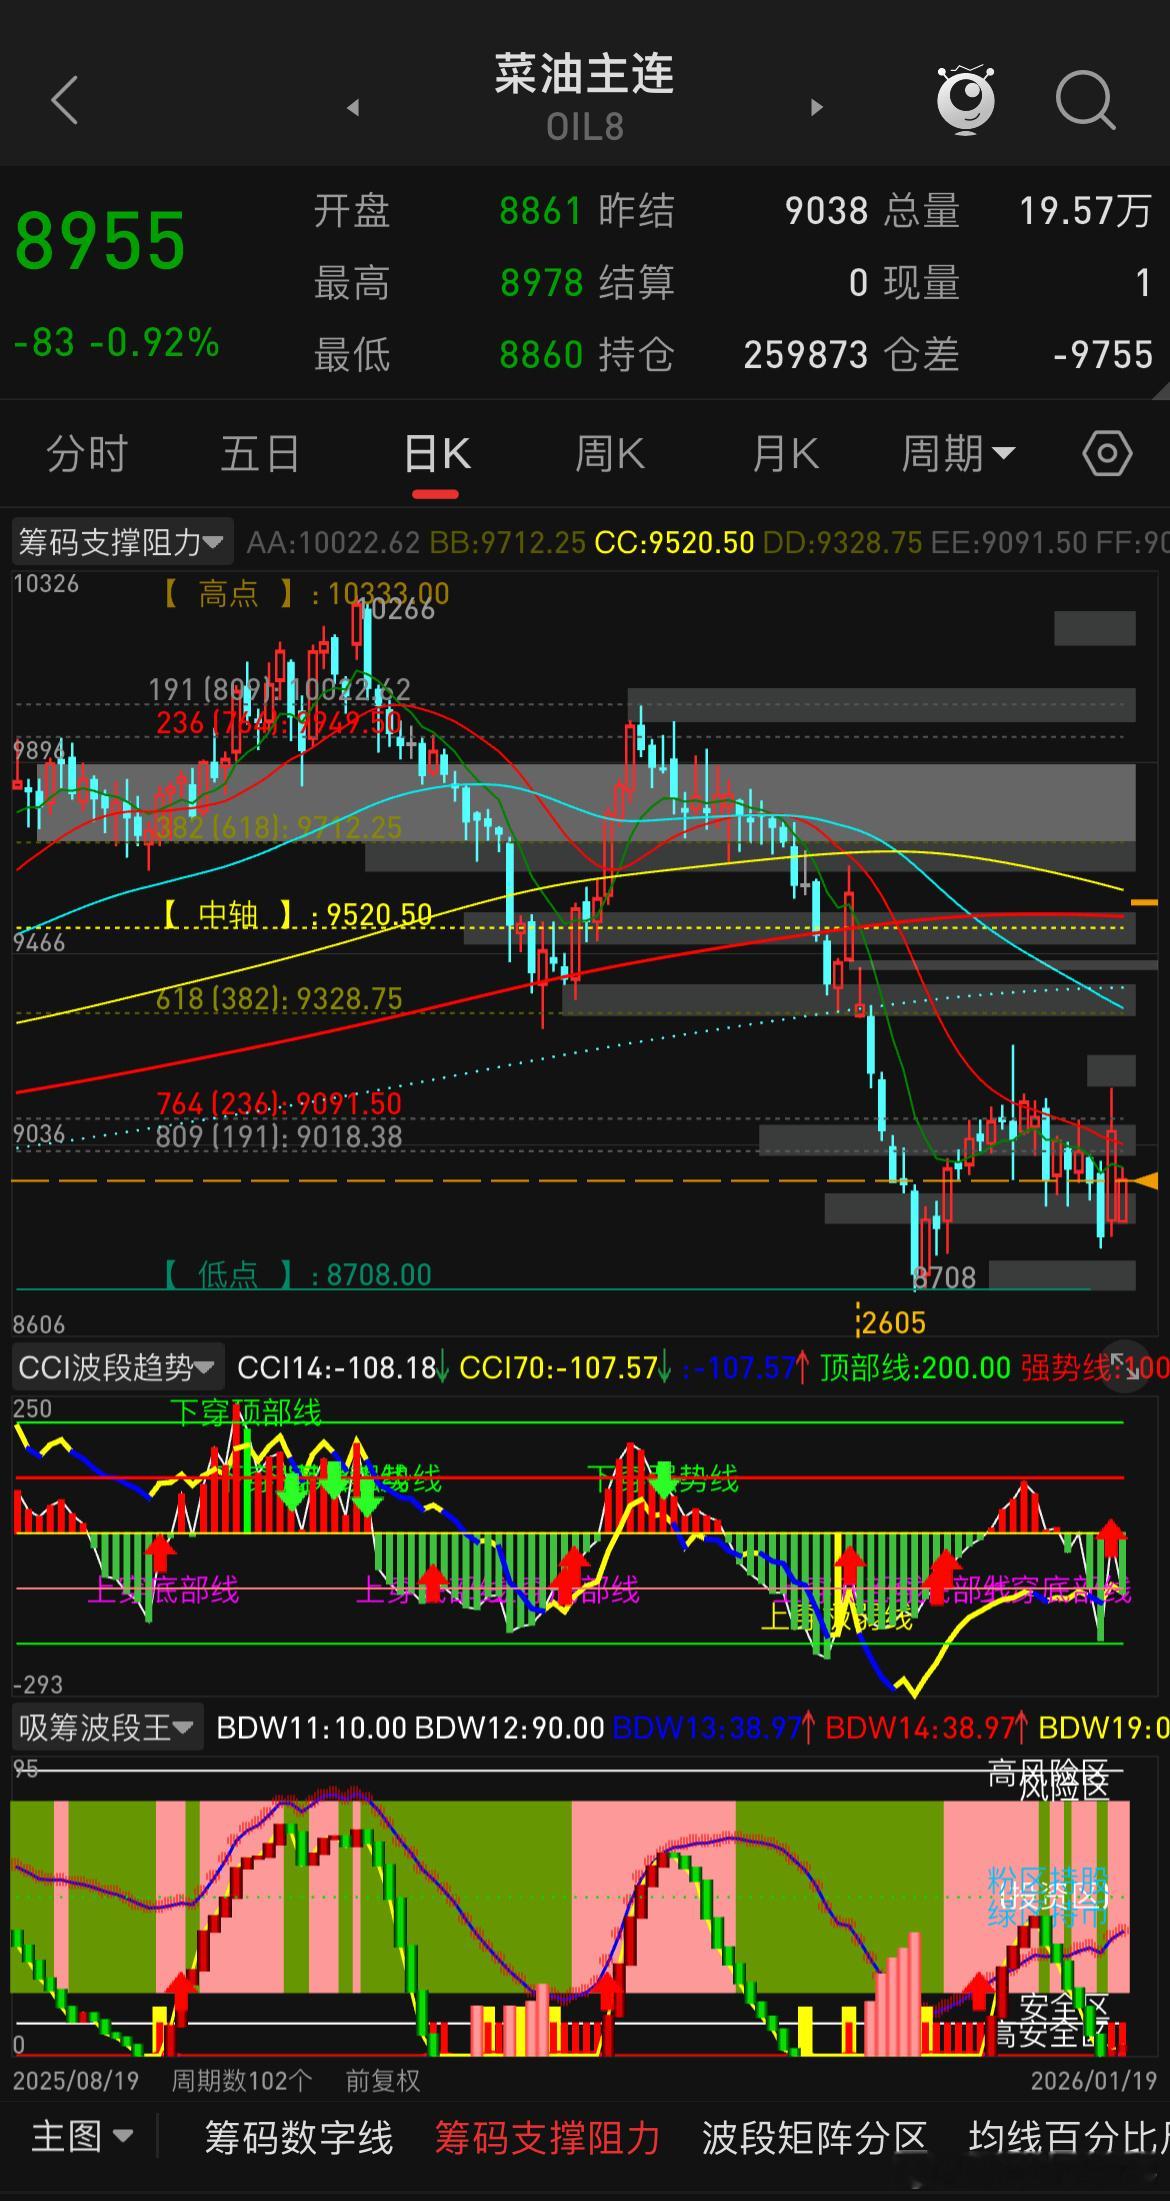The image size is (1170, 2201).
Task: Tap the back arrow icon
Action: (65, 101)
